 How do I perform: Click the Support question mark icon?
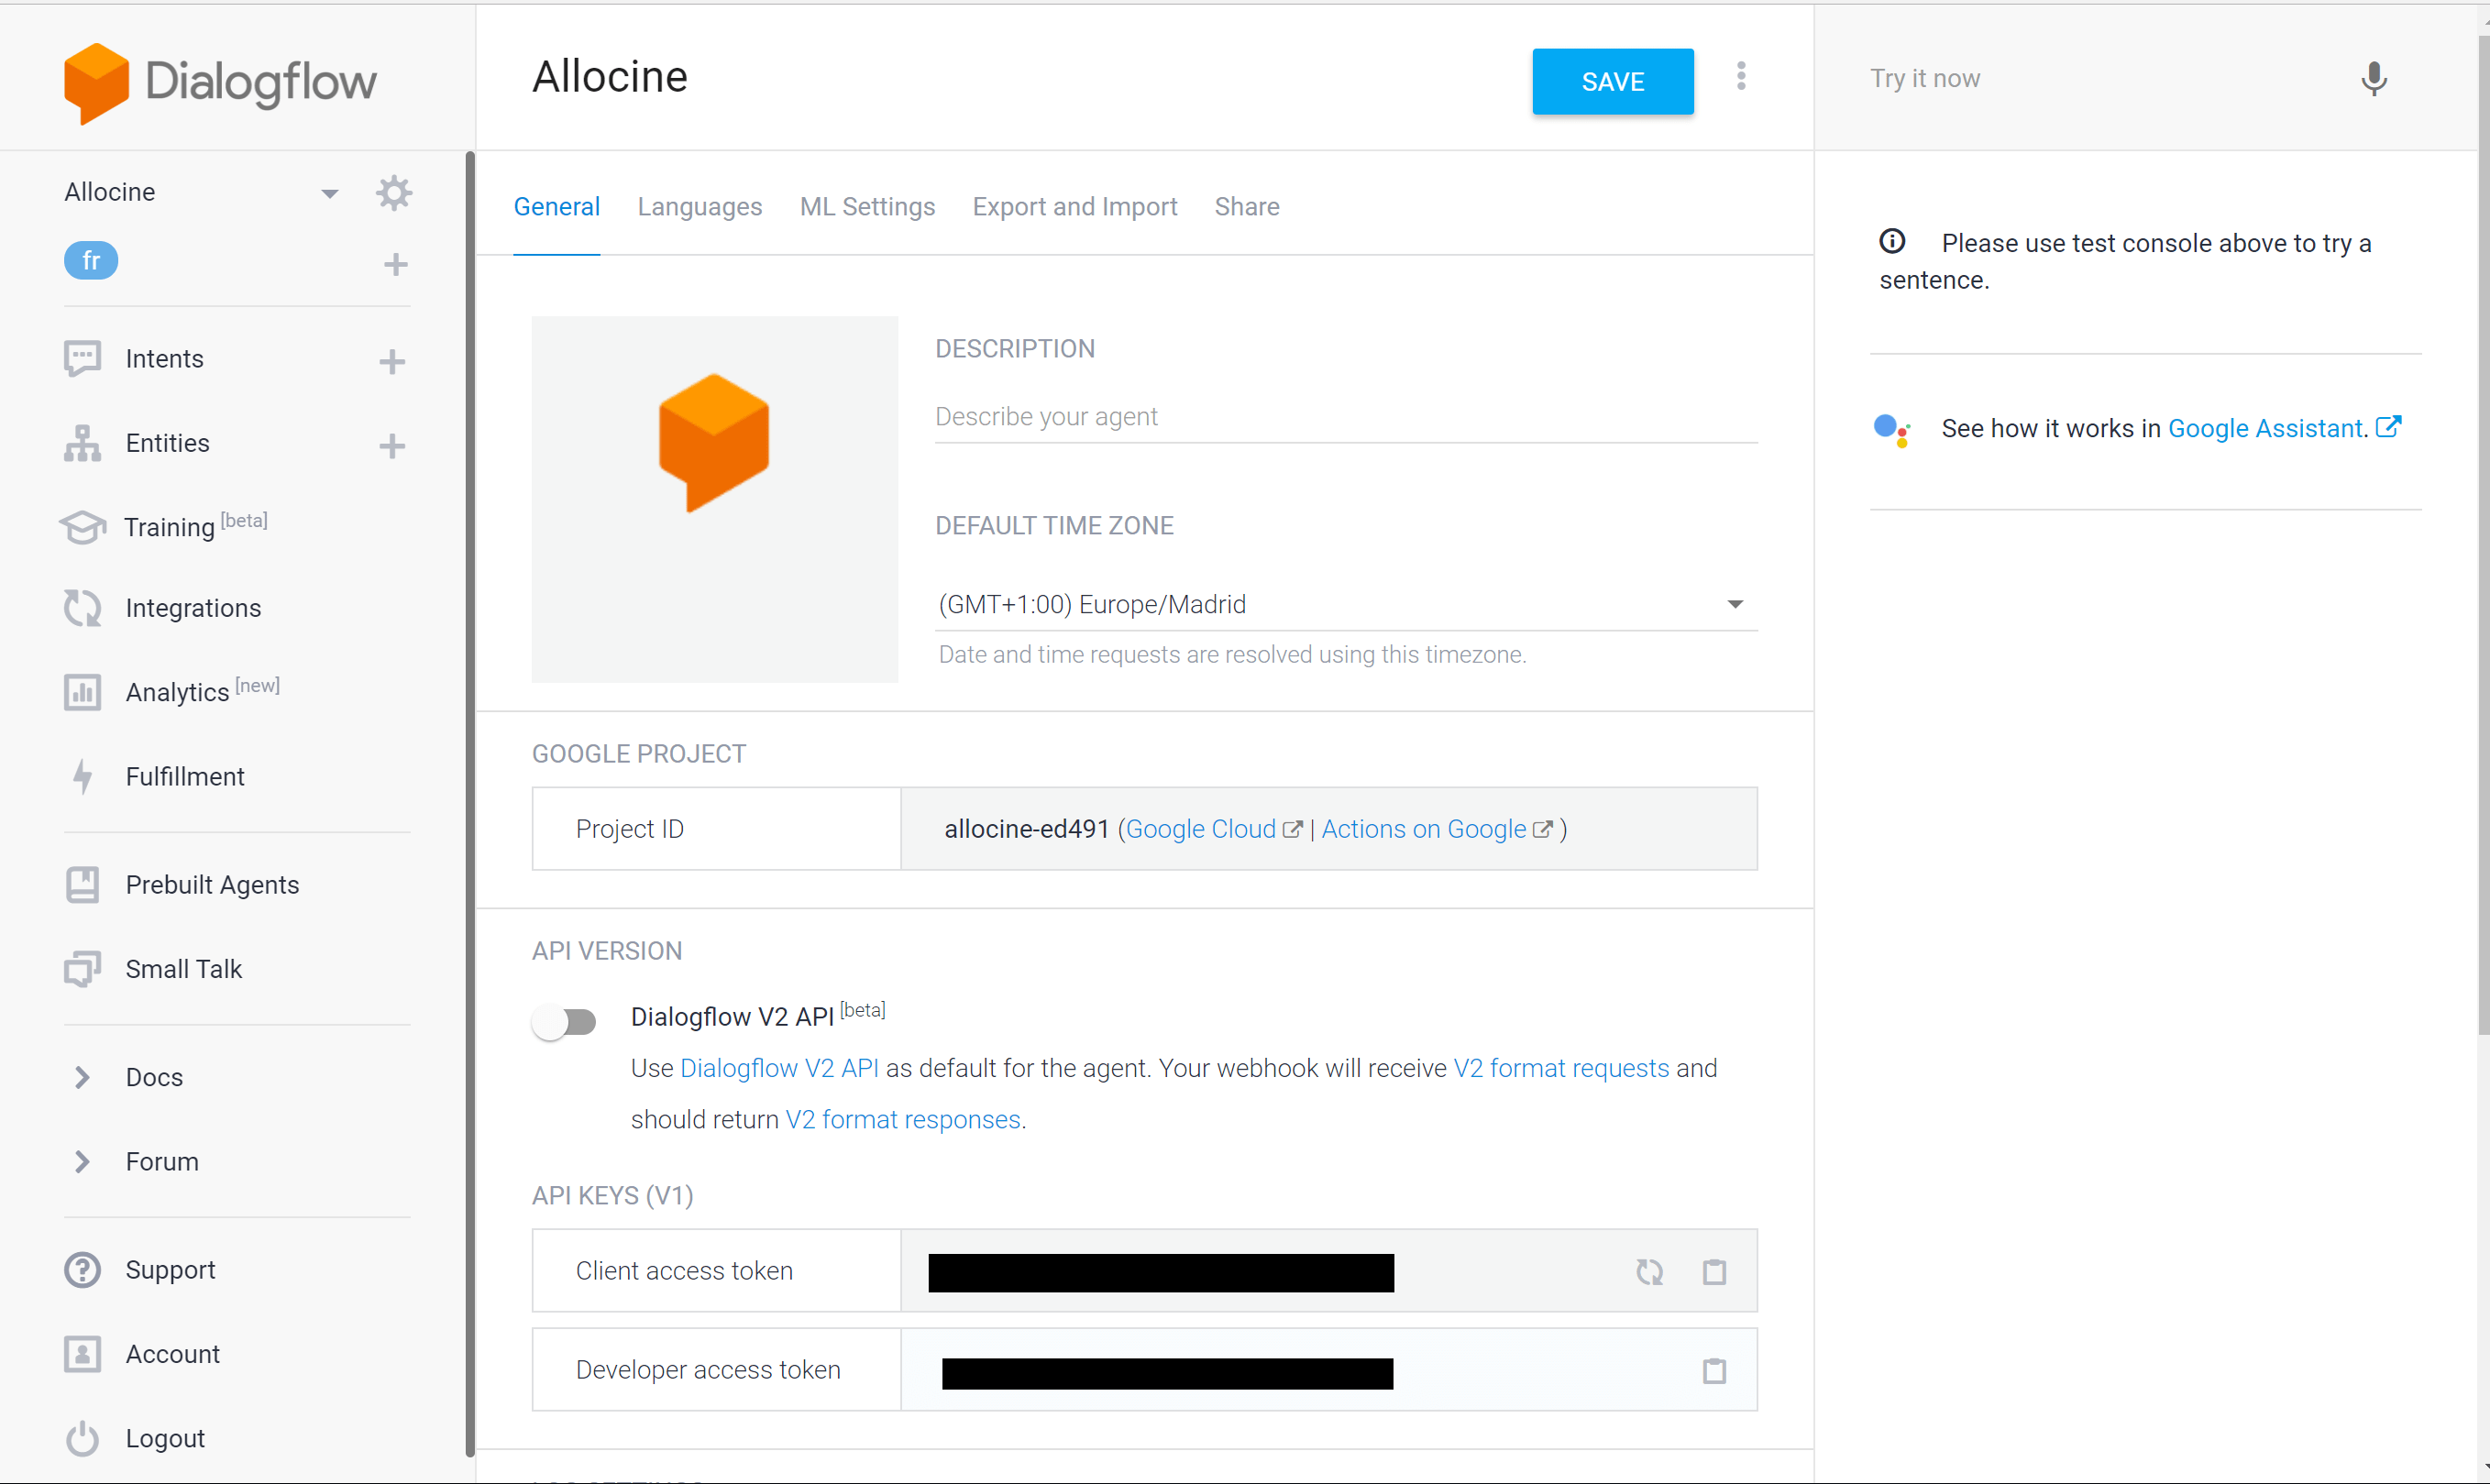82,1270
